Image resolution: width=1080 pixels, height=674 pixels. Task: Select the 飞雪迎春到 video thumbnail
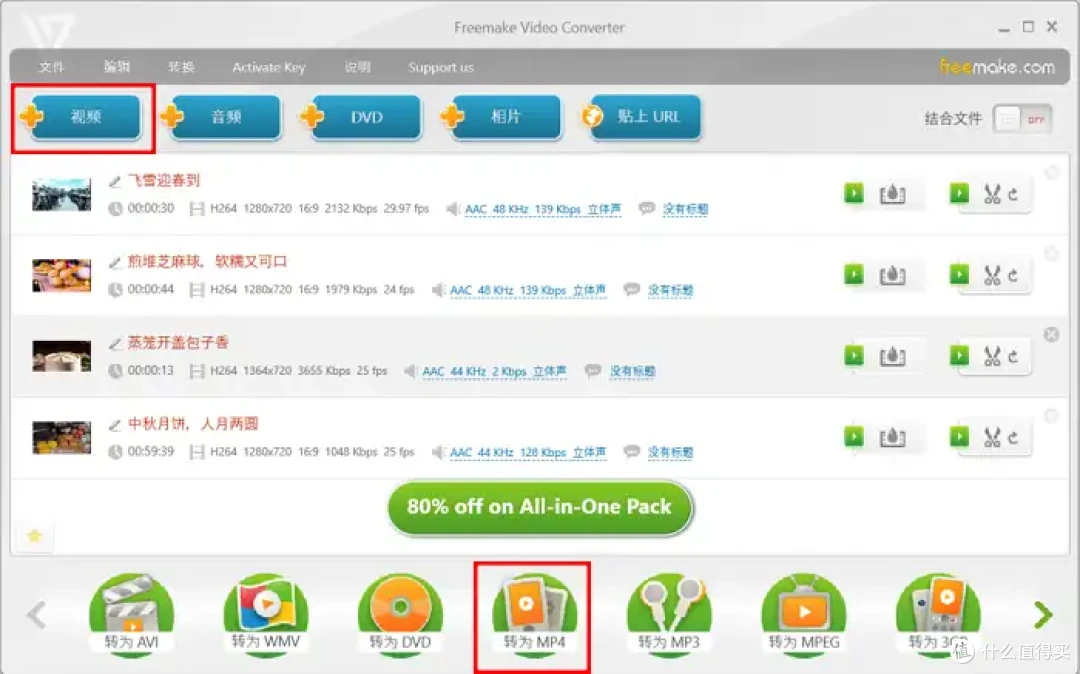61,194
